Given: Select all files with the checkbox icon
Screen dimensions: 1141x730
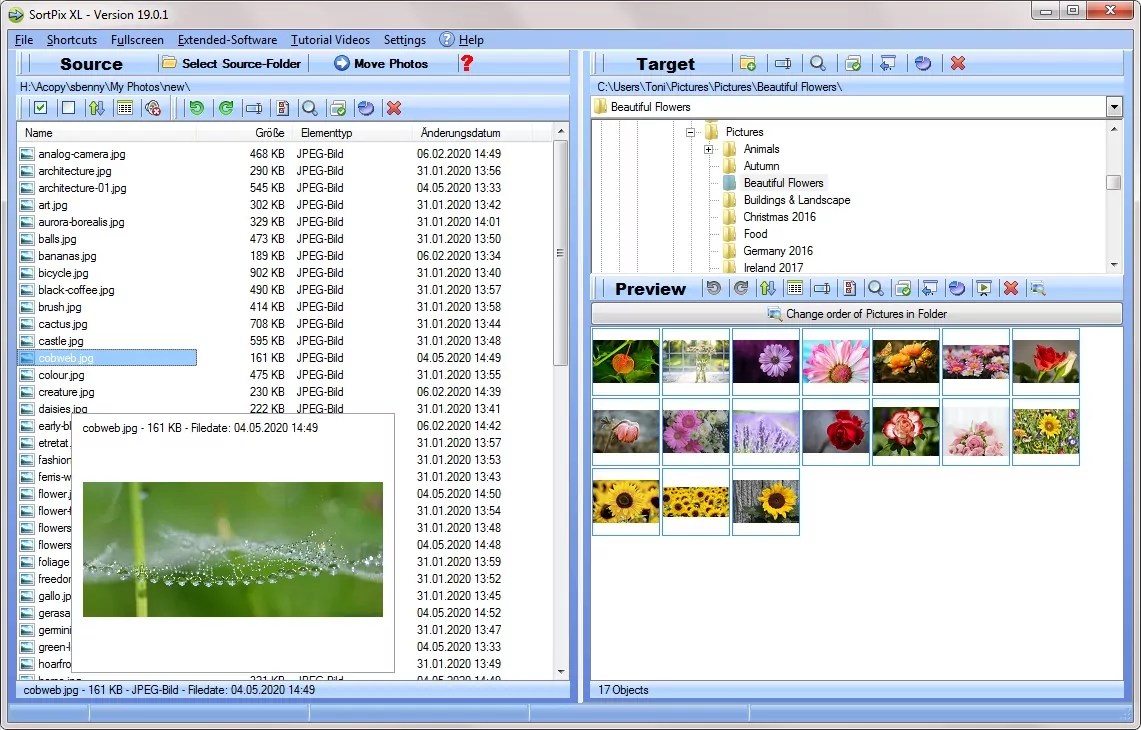Looking at the screenshot, I should point(40,107).
